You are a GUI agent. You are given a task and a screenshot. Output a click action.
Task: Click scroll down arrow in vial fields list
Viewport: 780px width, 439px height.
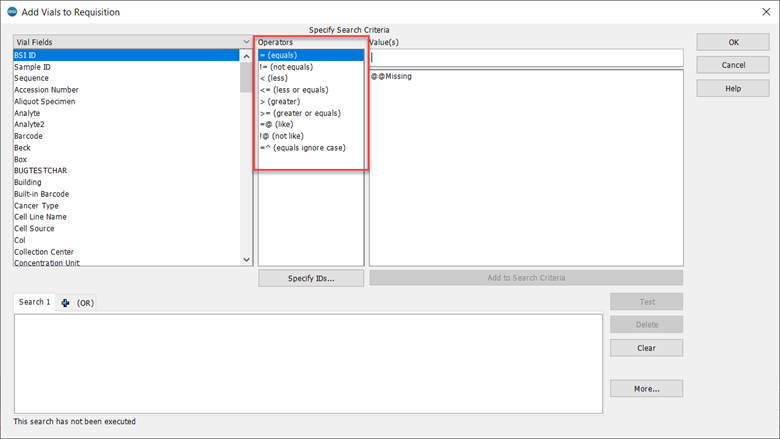pyautogui.click(x=246, y=260)
